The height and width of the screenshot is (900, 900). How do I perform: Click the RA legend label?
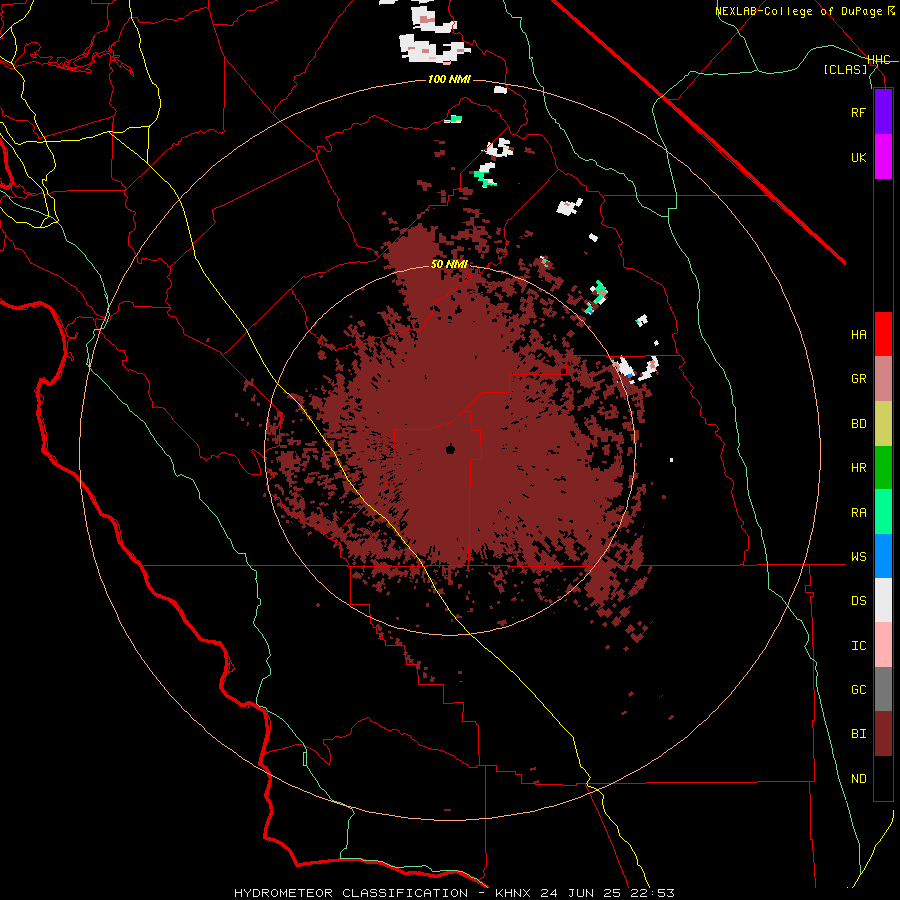coord(858,513)
